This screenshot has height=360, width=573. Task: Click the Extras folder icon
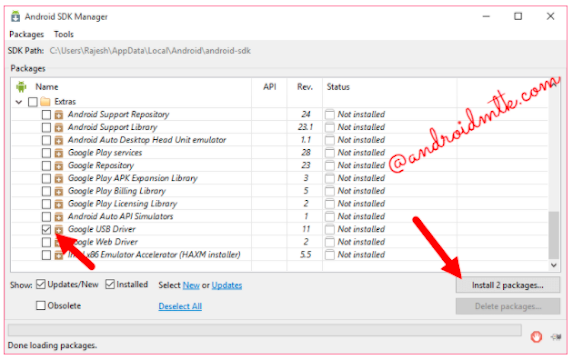pyautogui.click(x=45, y=101)
